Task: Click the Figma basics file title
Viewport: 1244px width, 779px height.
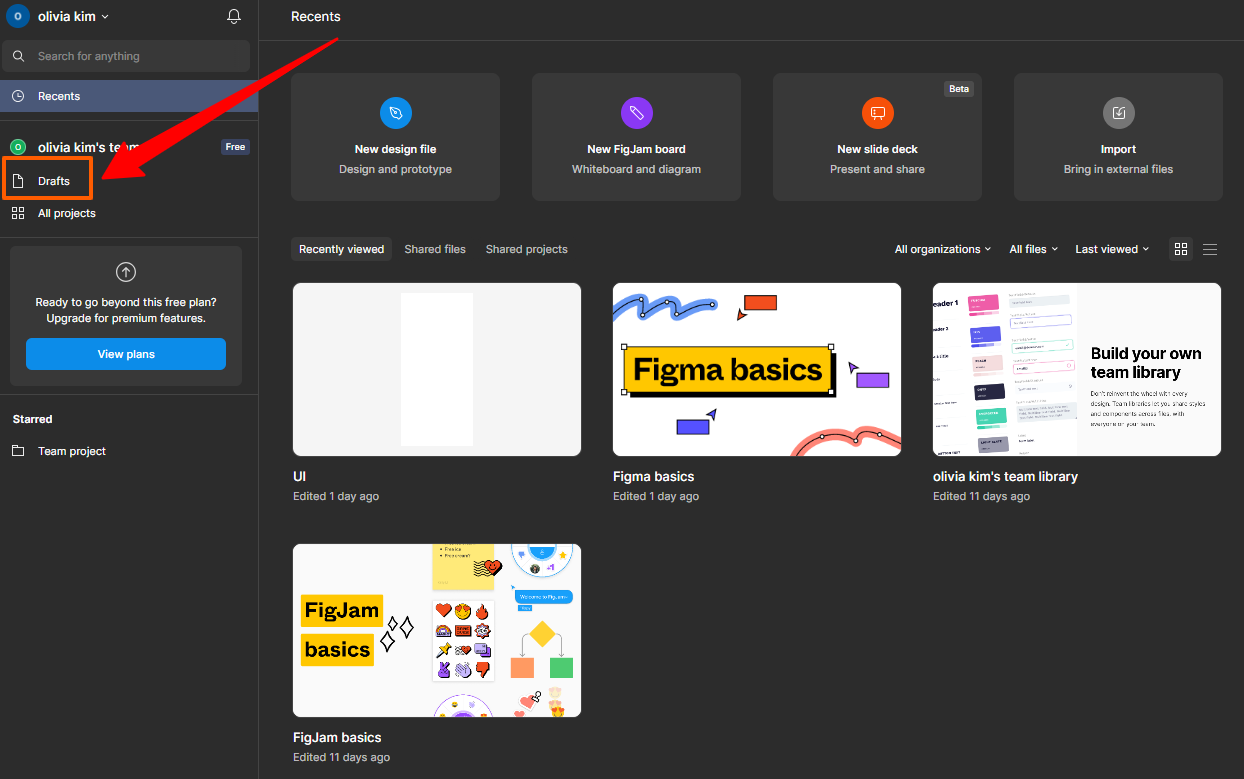Action: pos(653,477)
